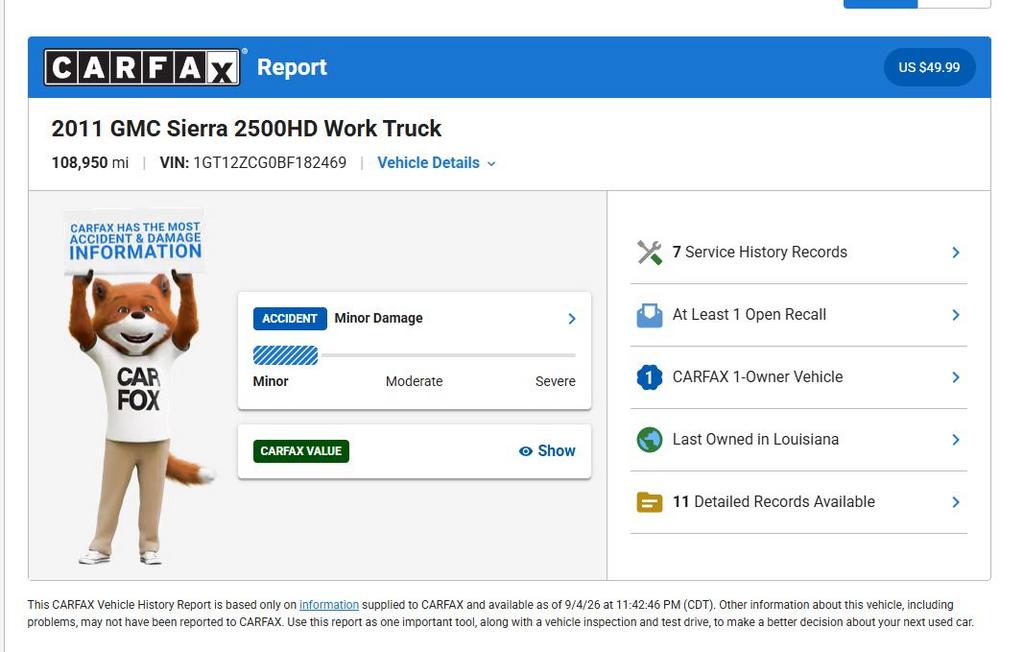
Task: Click the blue 1-Owner badge icon
Action: point(649,377)
